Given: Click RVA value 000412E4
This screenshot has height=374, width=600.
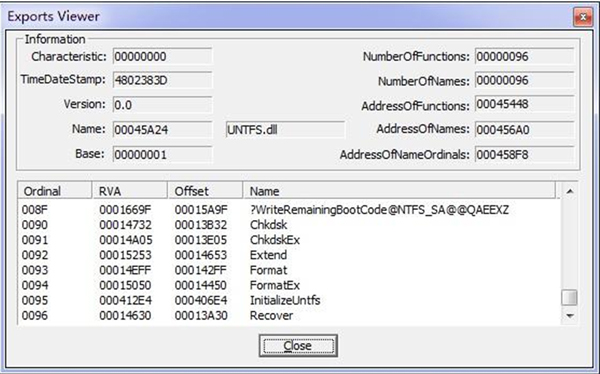Looking at the screenshot, I should pos(126,300).
